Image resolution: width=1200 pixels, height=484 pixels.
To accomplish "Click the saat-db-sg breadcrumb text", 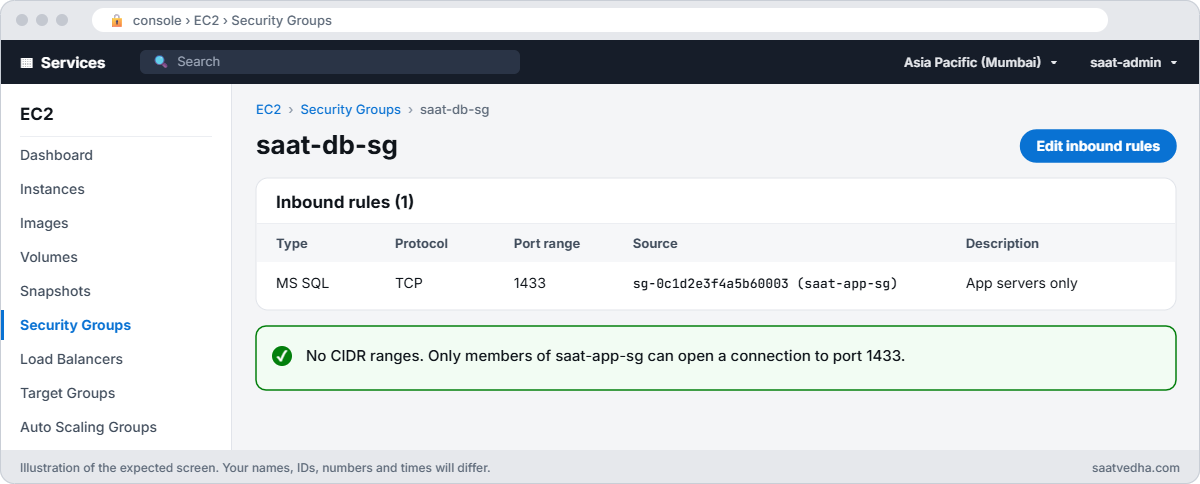I will click(x=454, y=110).
